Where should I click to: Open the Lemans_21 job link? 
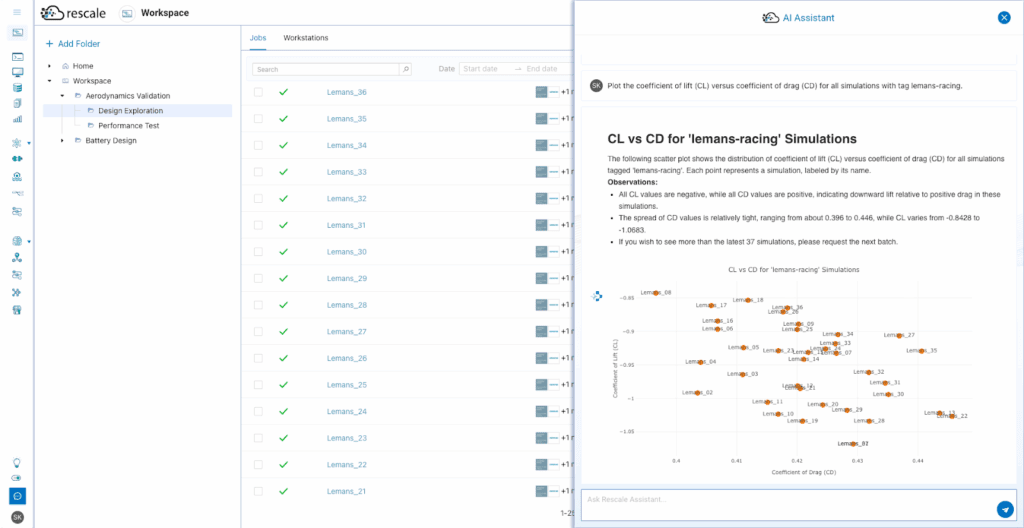click(347, 491)
